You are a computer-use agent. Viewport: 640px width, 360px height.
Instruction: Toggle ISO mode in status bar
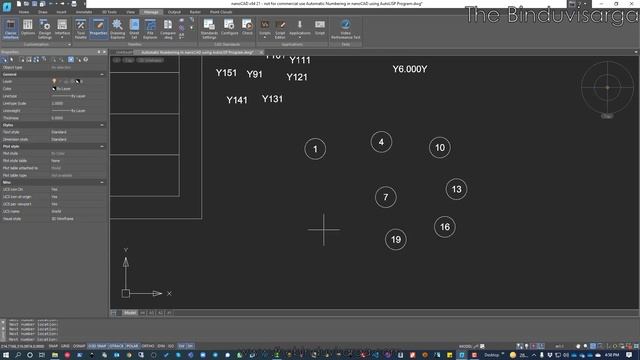pyautogui.click(x=171, y=346)
